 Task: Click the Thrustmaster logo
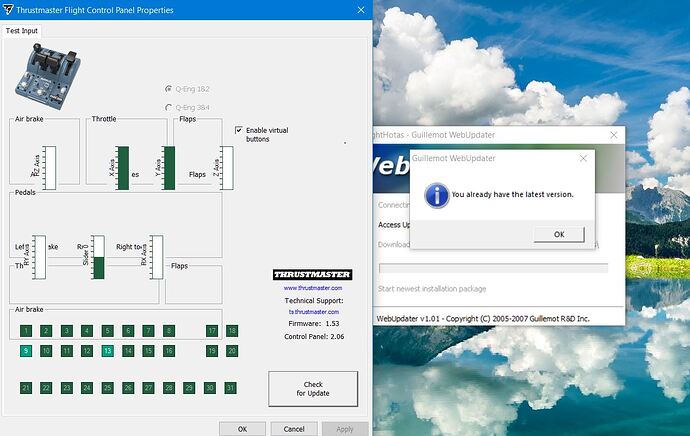(312, 275)
